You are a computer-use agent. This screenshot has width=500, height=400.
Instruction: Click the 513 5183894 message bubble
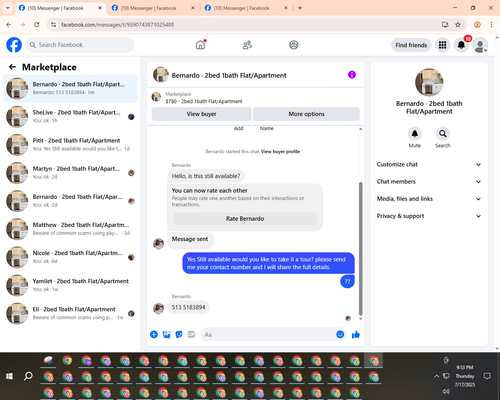(x=188, y=307)
